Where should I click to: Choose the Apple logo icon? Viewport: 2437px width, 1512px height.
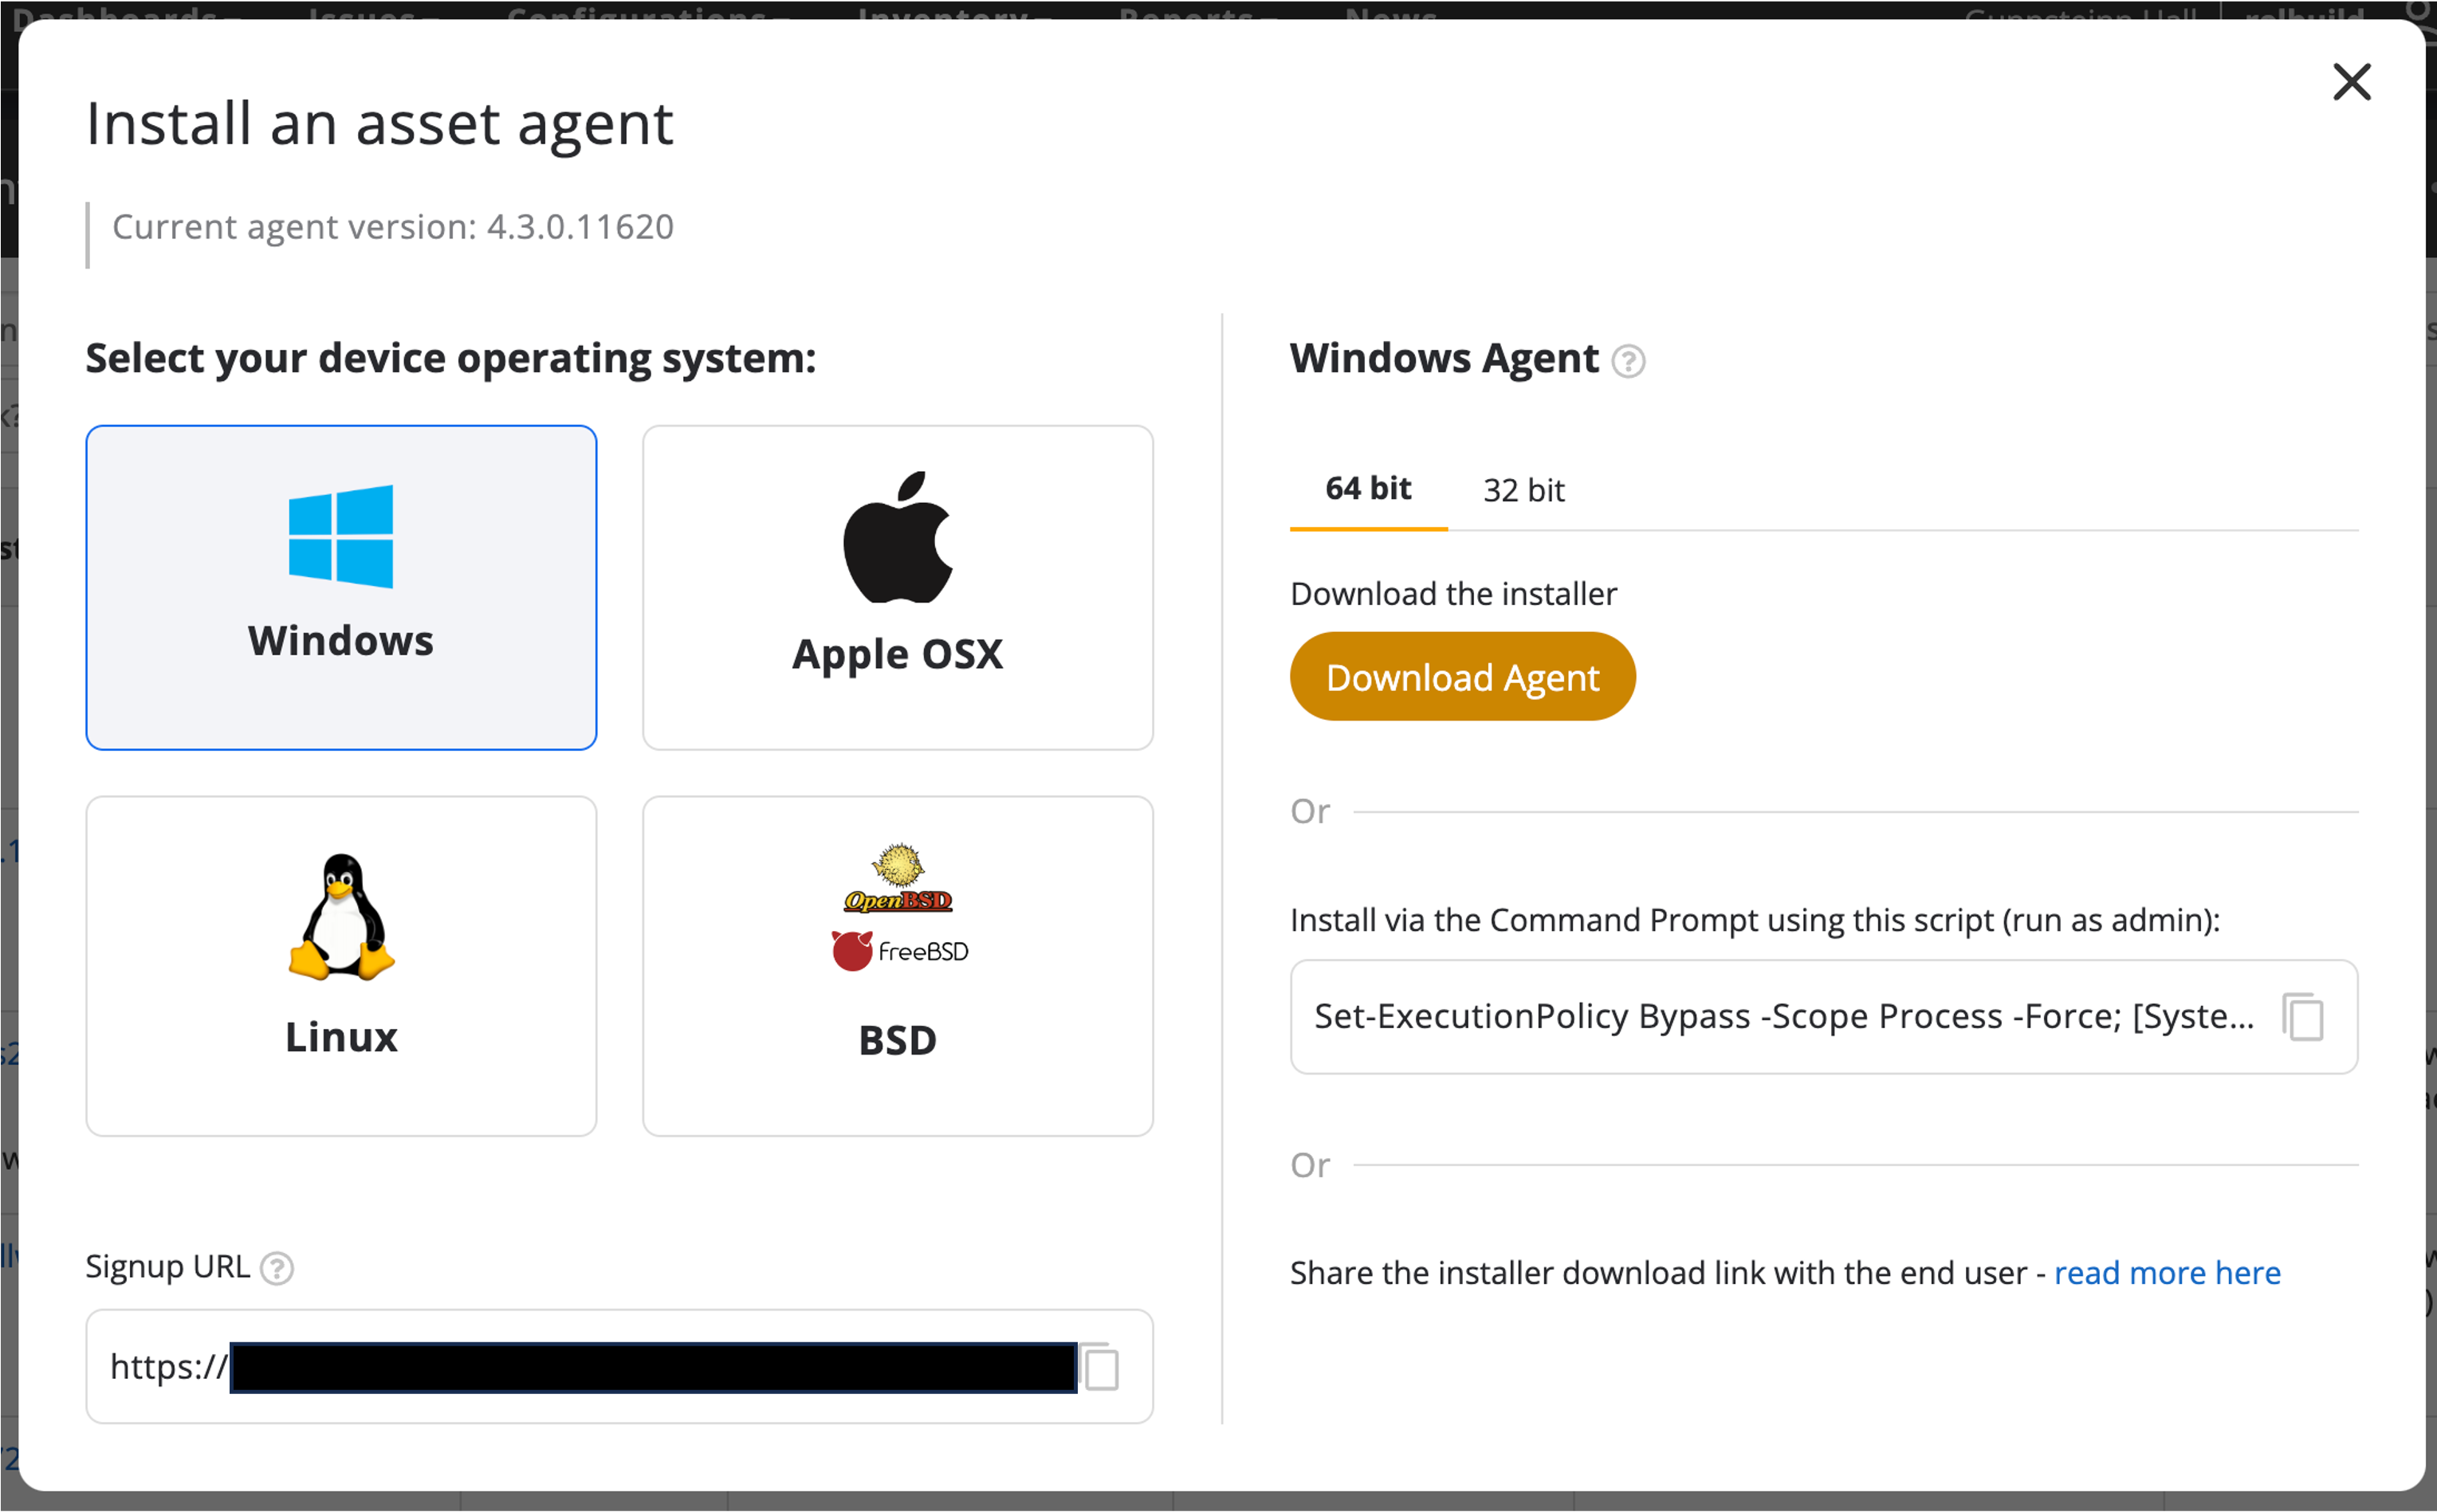click(x=897, y=538)
